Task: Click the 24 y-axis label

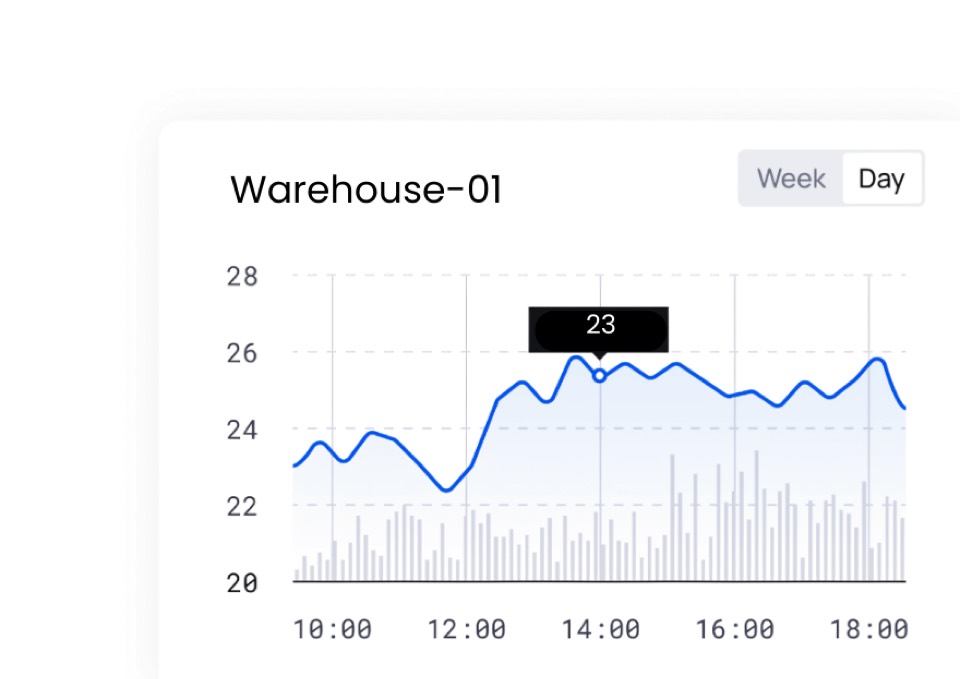Action: click(x=242, y=430)
